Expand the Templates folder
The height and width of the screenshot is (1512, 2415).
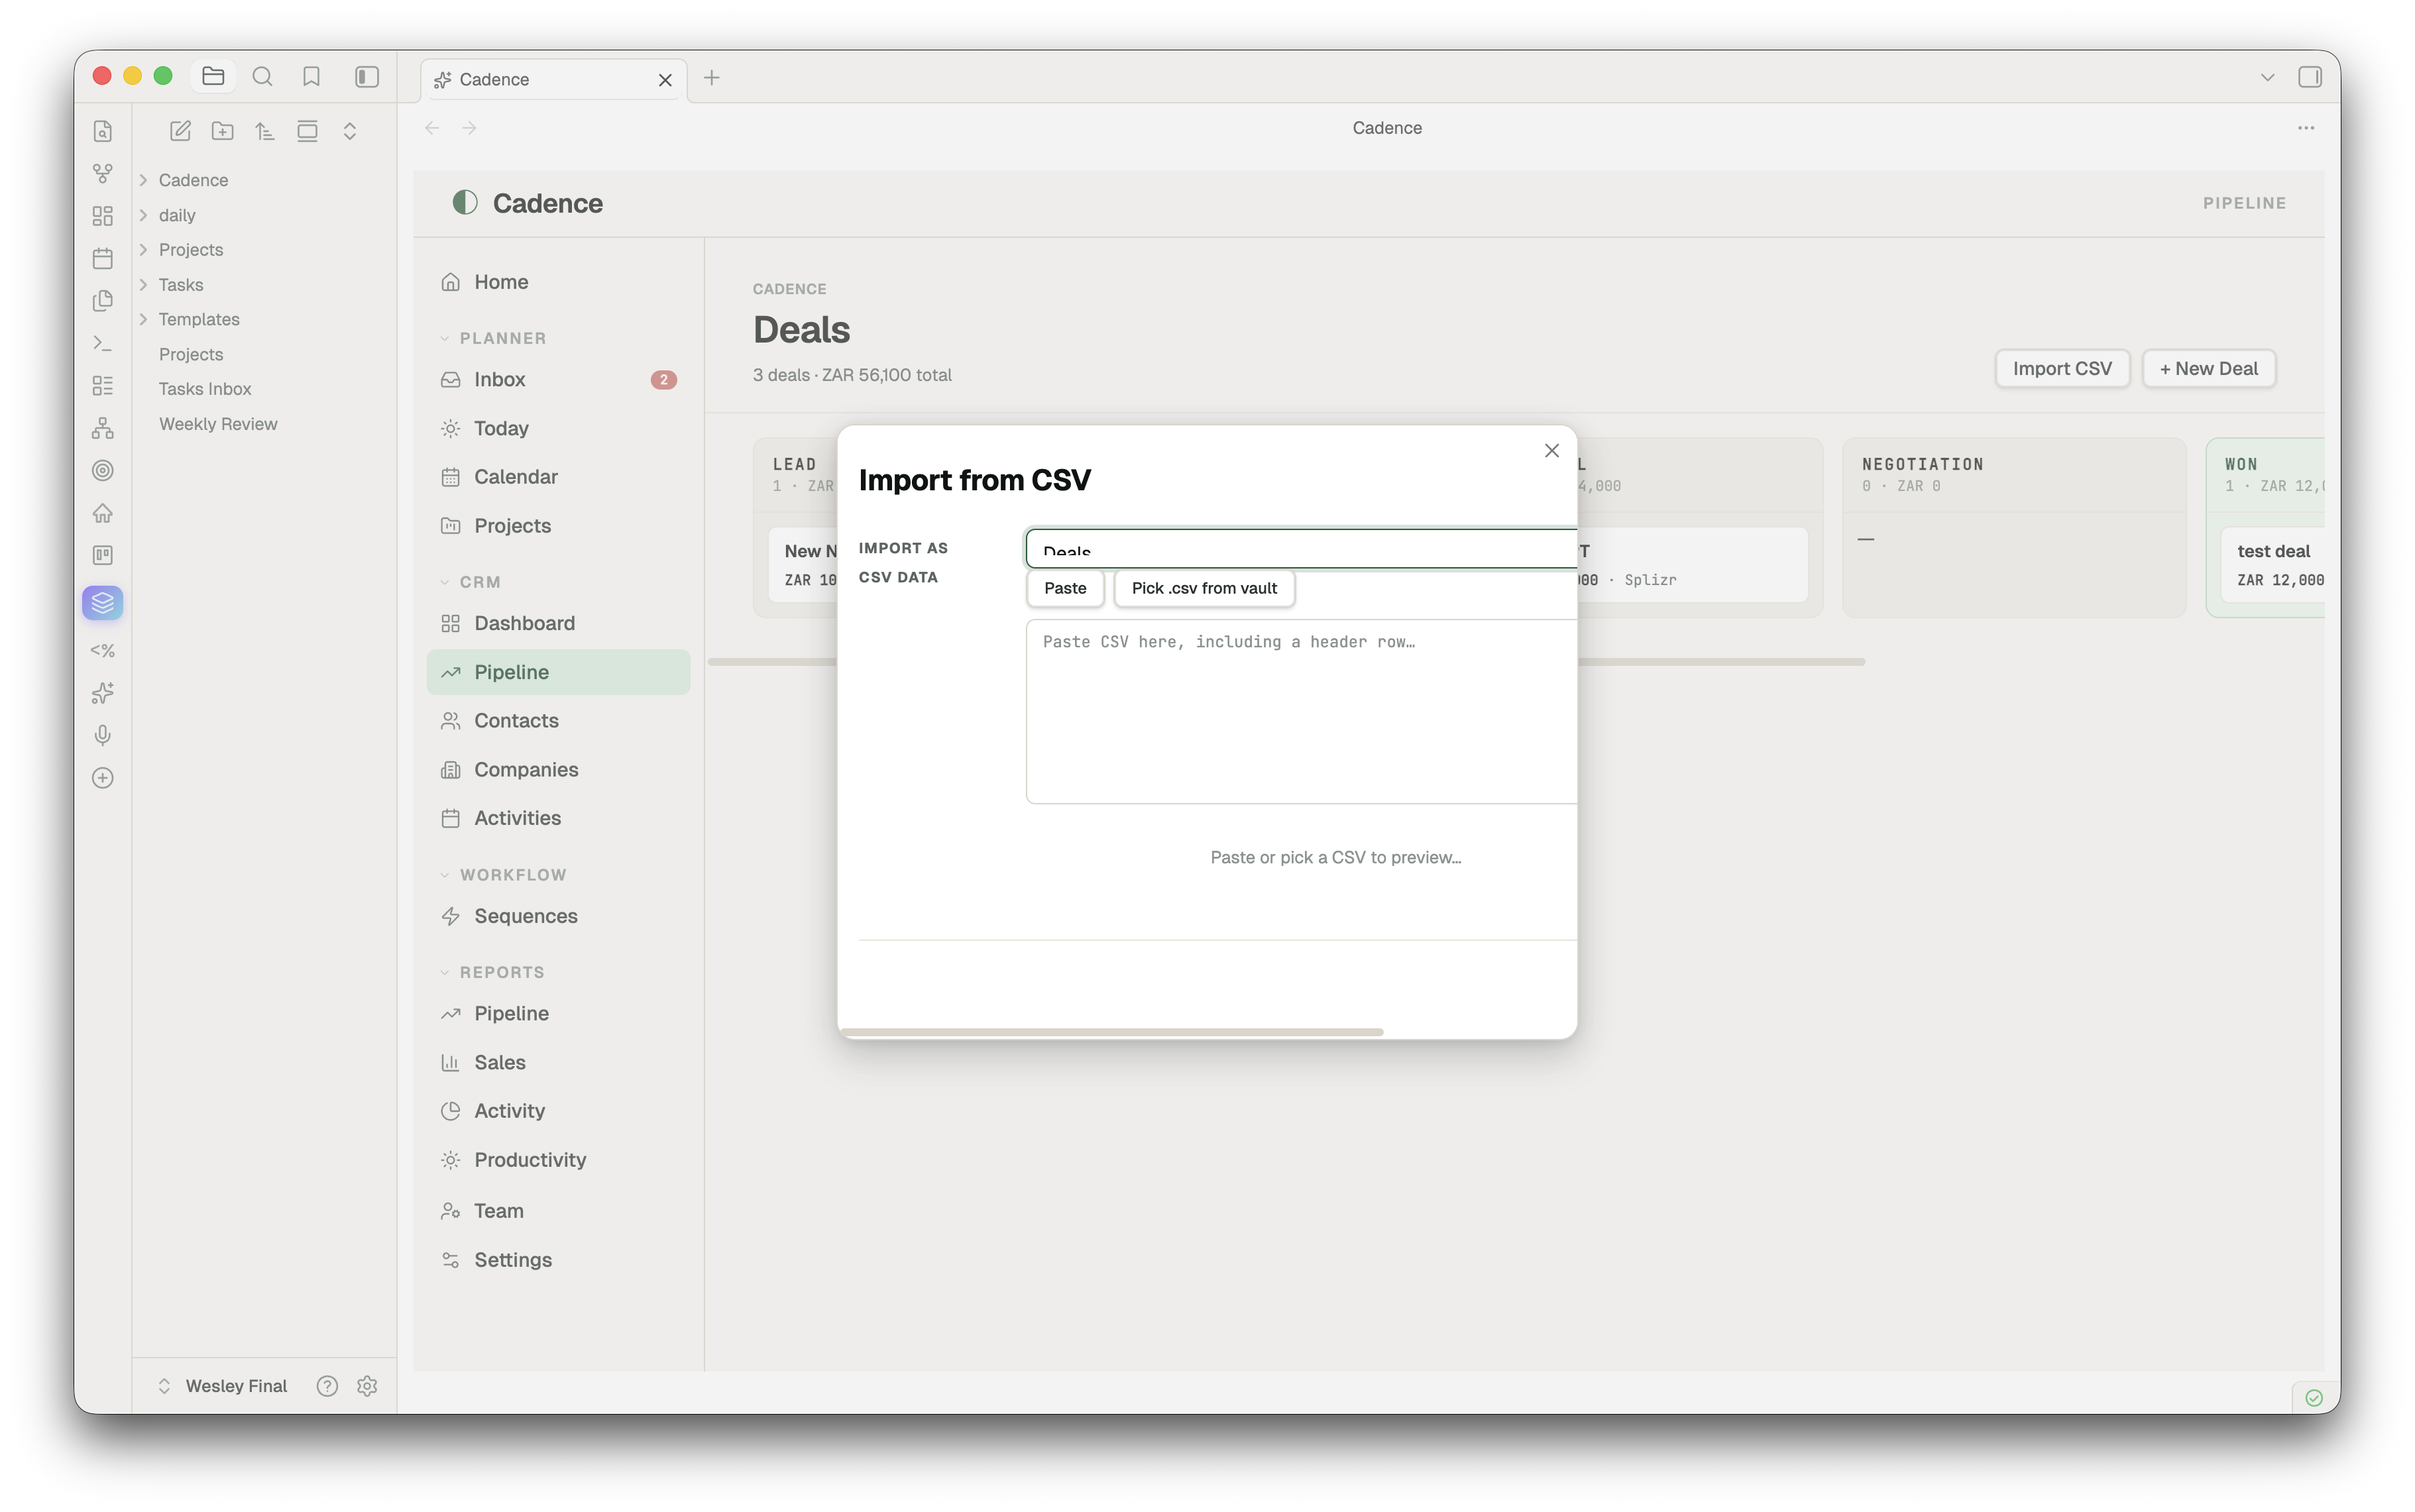(143, 319)
